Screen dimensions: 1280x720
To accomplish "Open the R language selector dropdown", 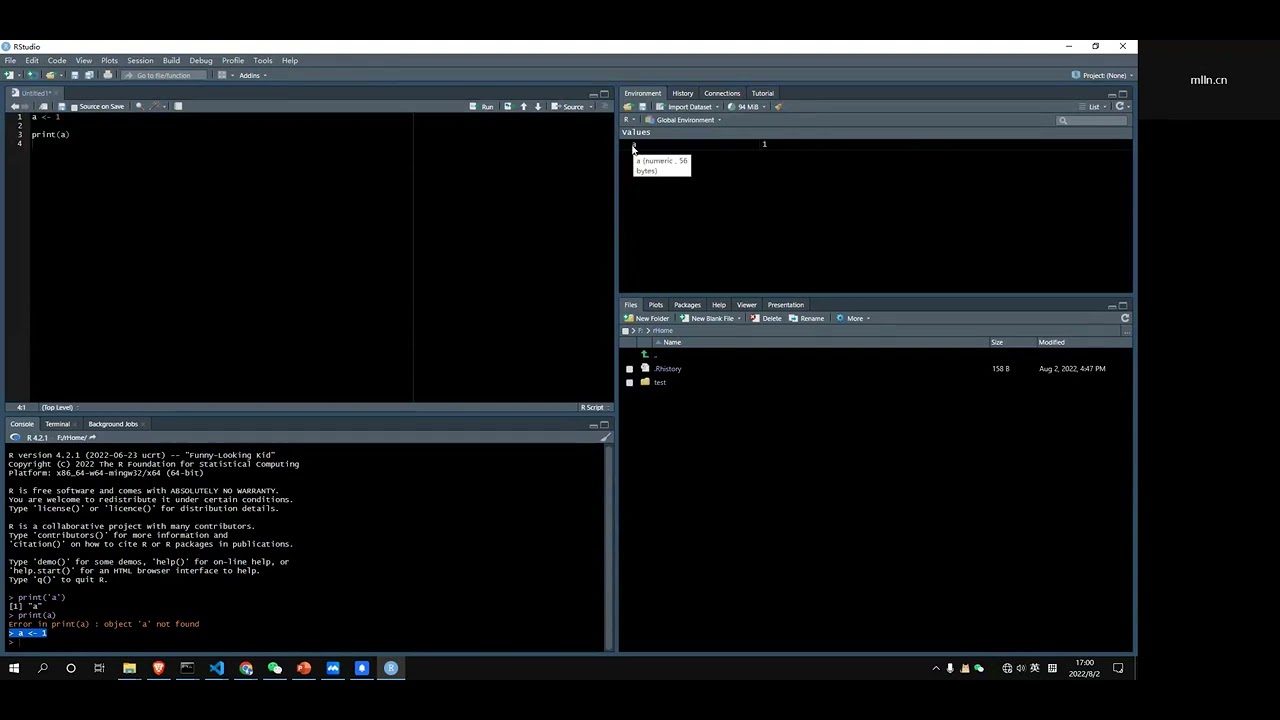I will pyautogui.click(x=630, y=120).
